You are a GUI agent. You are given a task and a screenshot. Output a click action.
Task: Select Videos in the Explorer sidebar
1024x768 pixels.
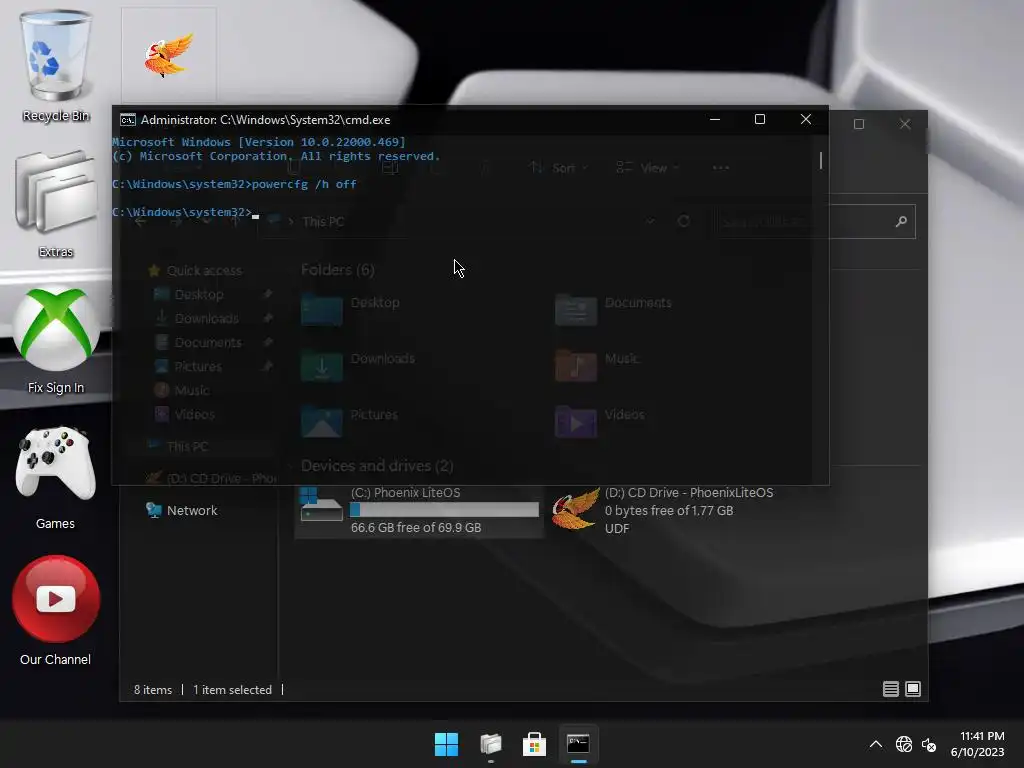[x=195, y=414]
